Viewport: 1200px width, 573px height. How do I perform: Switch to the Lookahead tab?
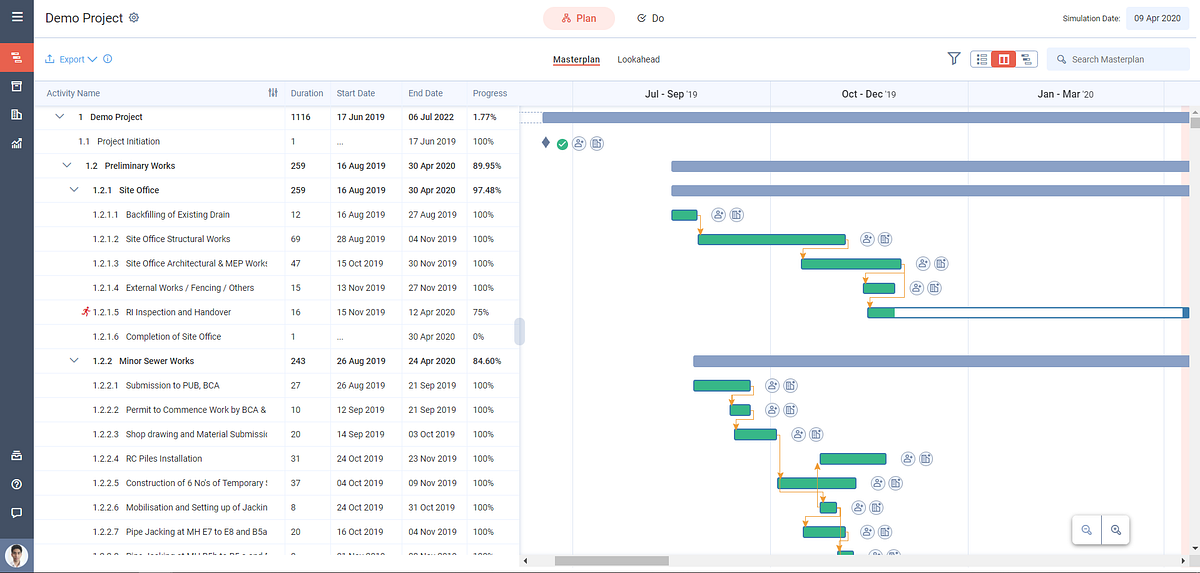point(638,60)
